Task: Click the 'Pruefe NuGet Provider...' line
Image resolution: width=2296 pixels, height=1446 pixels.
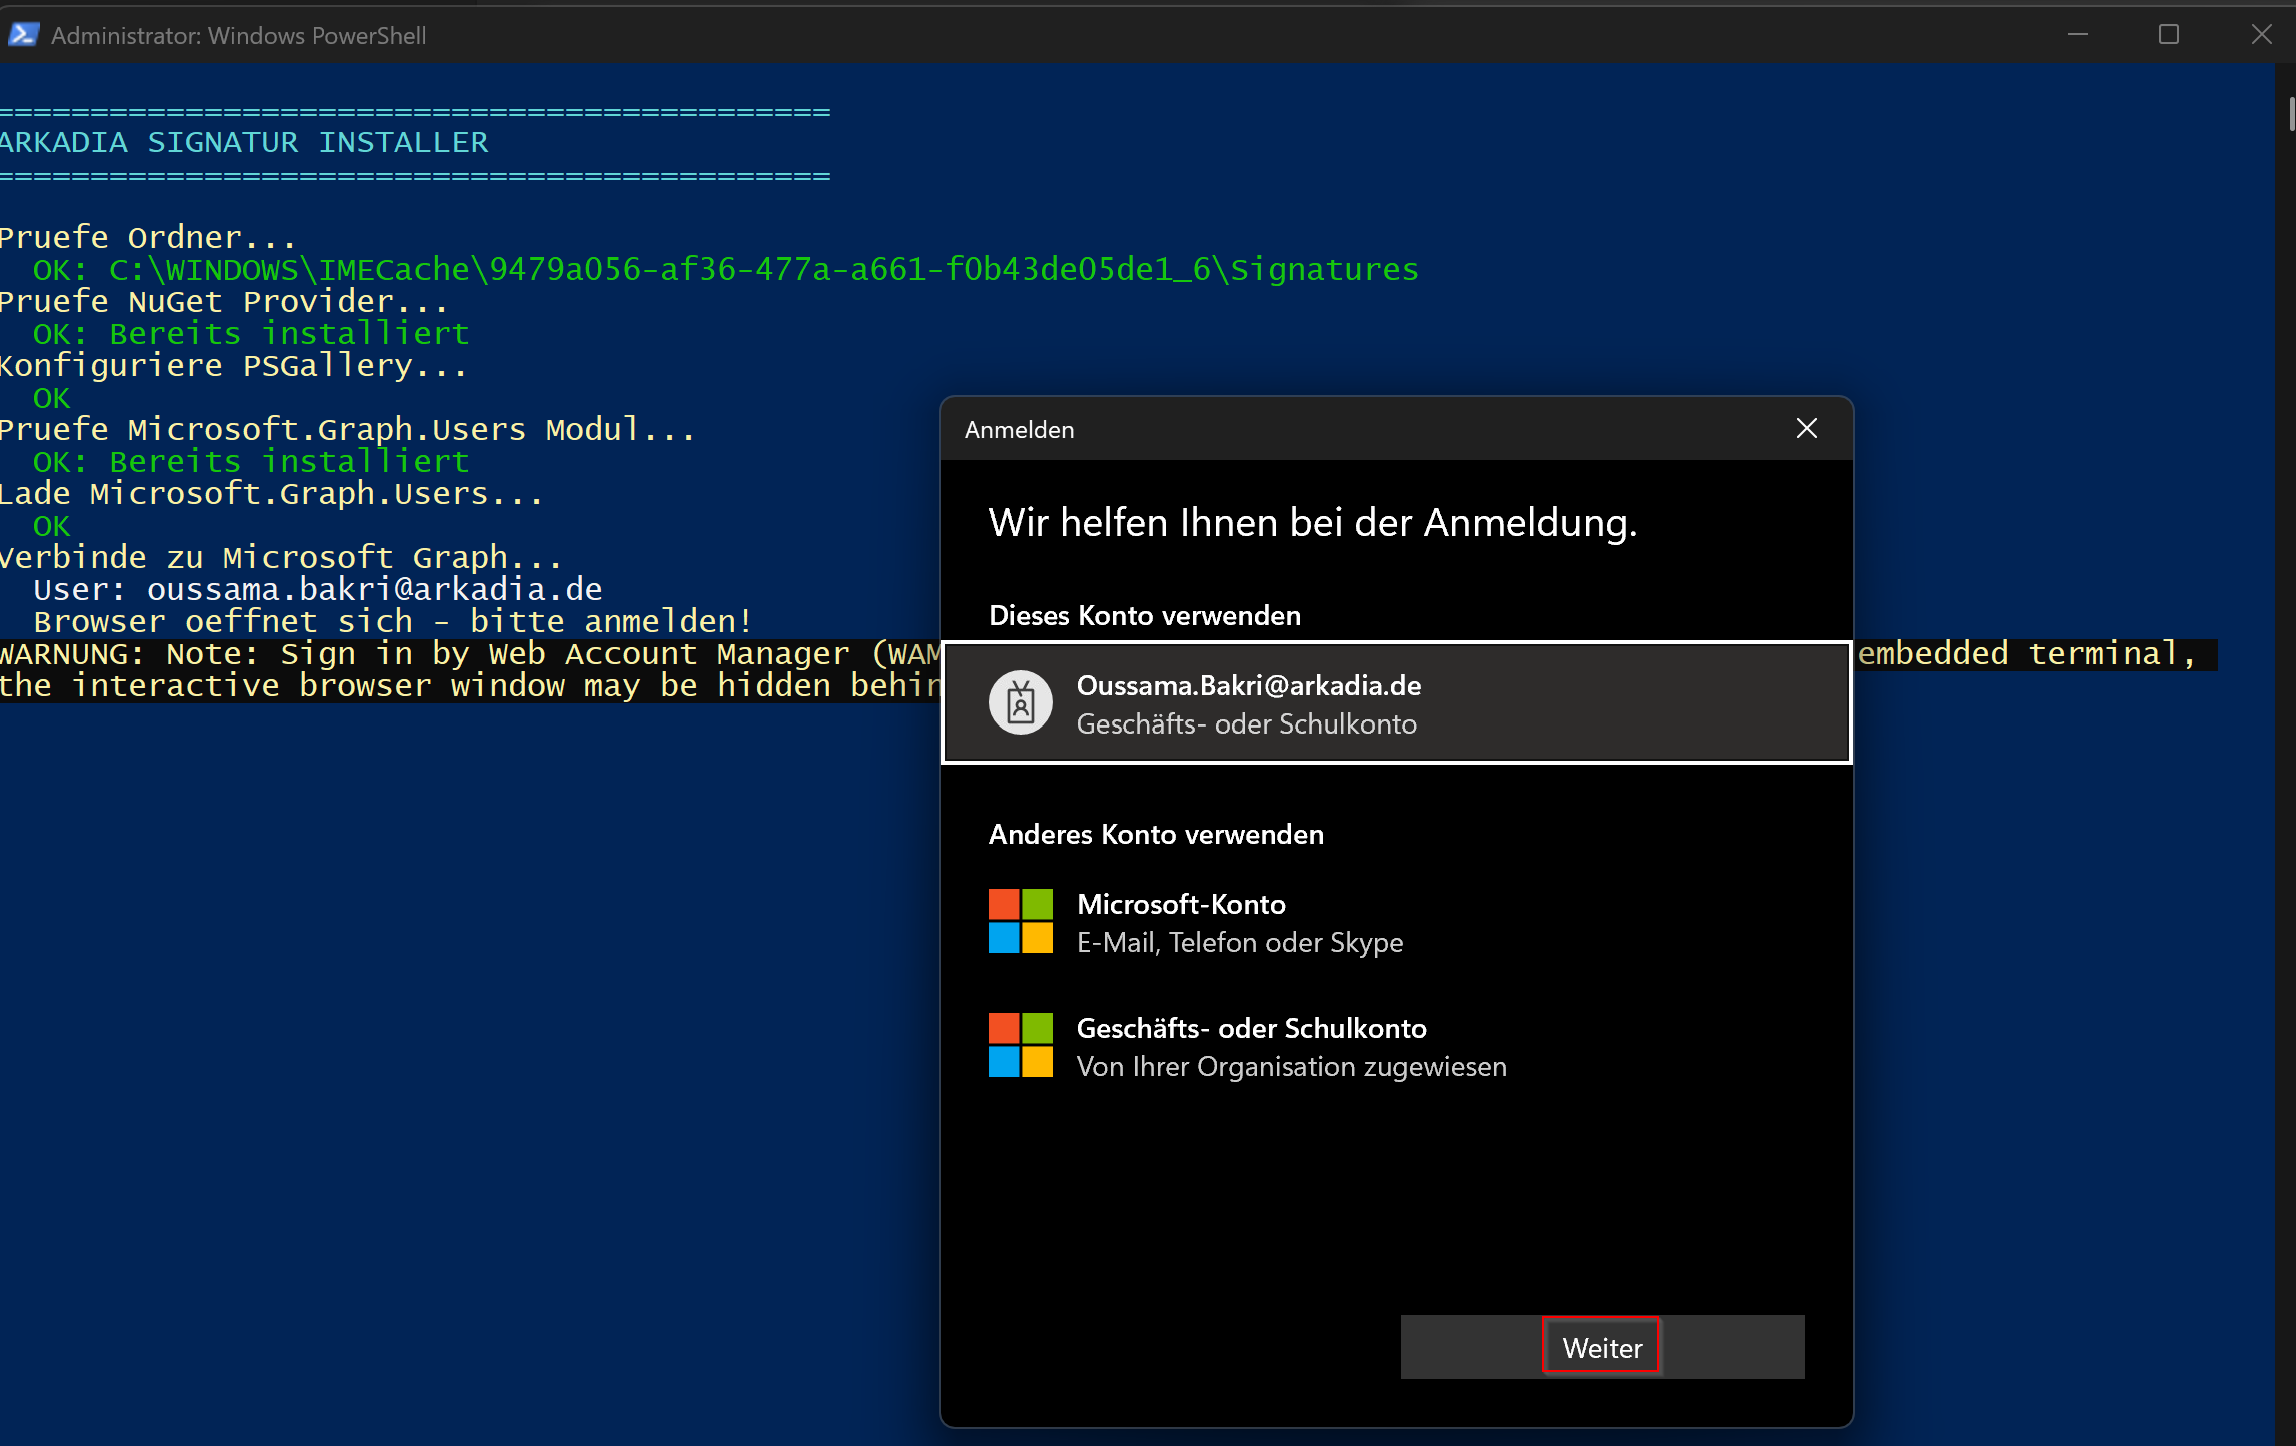Action: [x=224, y=302]
